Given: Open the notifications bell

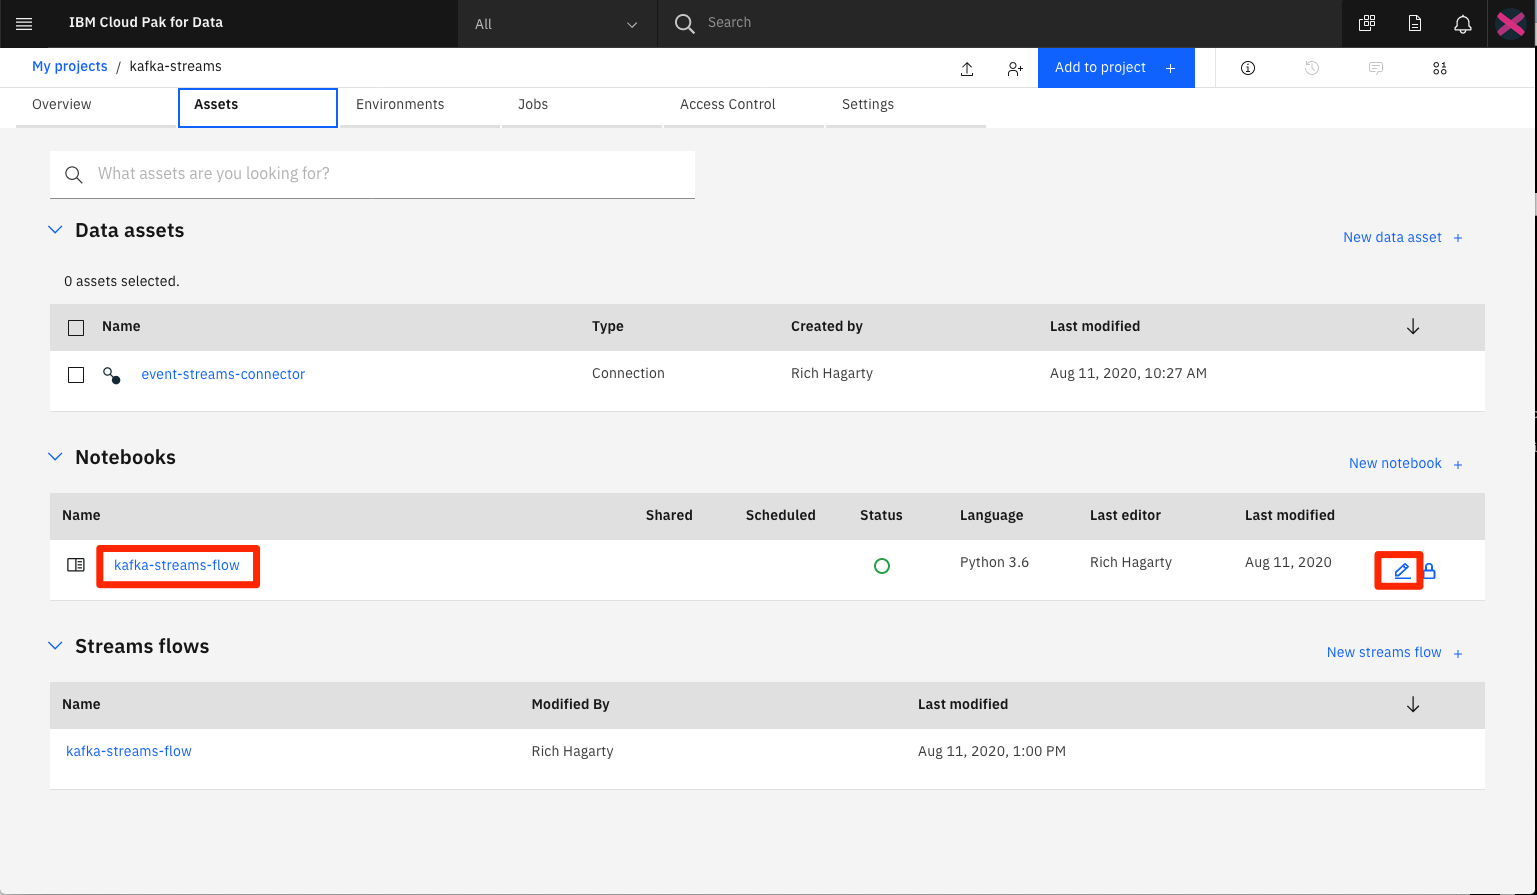Looking at the screenshot, I should point(1463,23).
